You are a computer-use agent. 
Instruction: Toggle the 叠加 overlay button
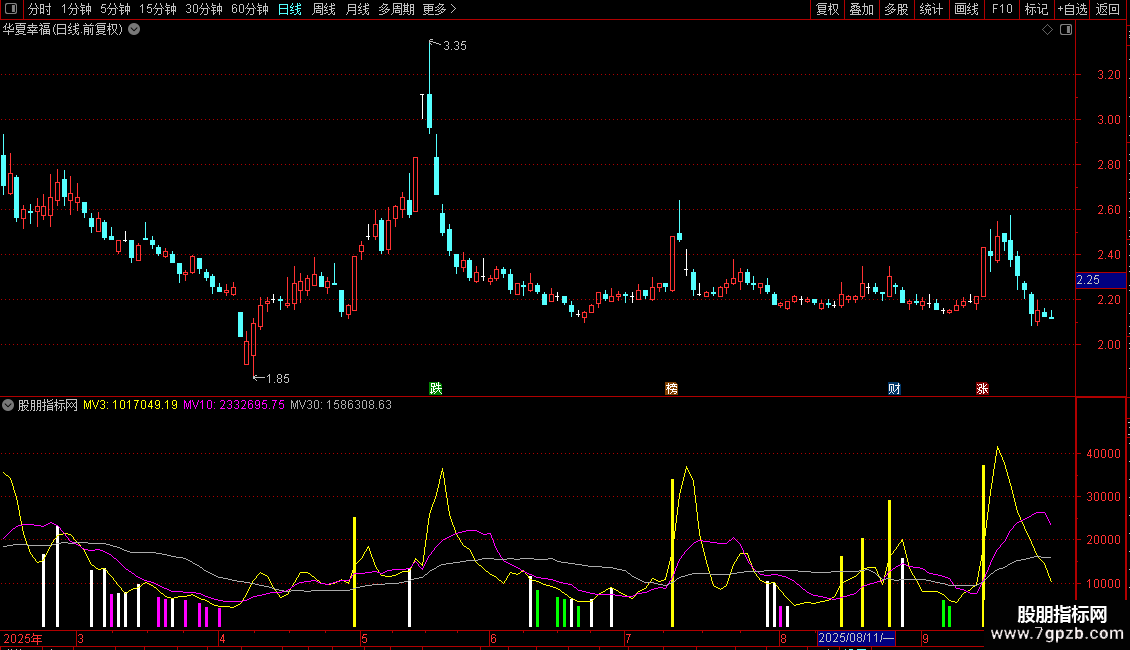861,9
